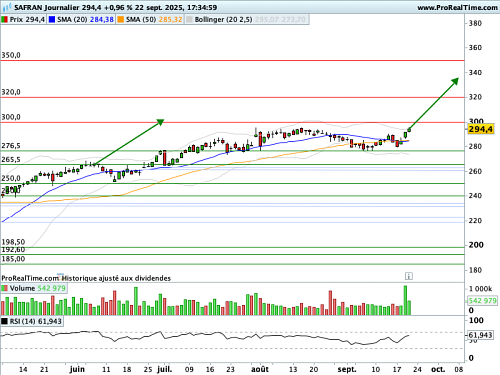The width and height of the screenshot is (500, 375).
Task: Click the tallest green volume bar in September
Action: point(405,300)
